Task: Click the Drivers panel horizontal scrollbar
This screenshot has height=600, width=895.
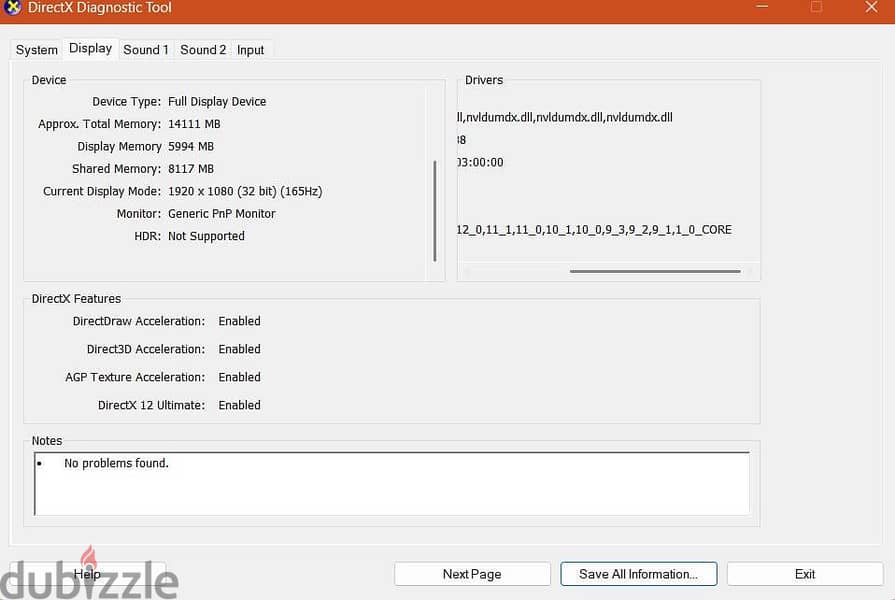Action: pos(655,271)
